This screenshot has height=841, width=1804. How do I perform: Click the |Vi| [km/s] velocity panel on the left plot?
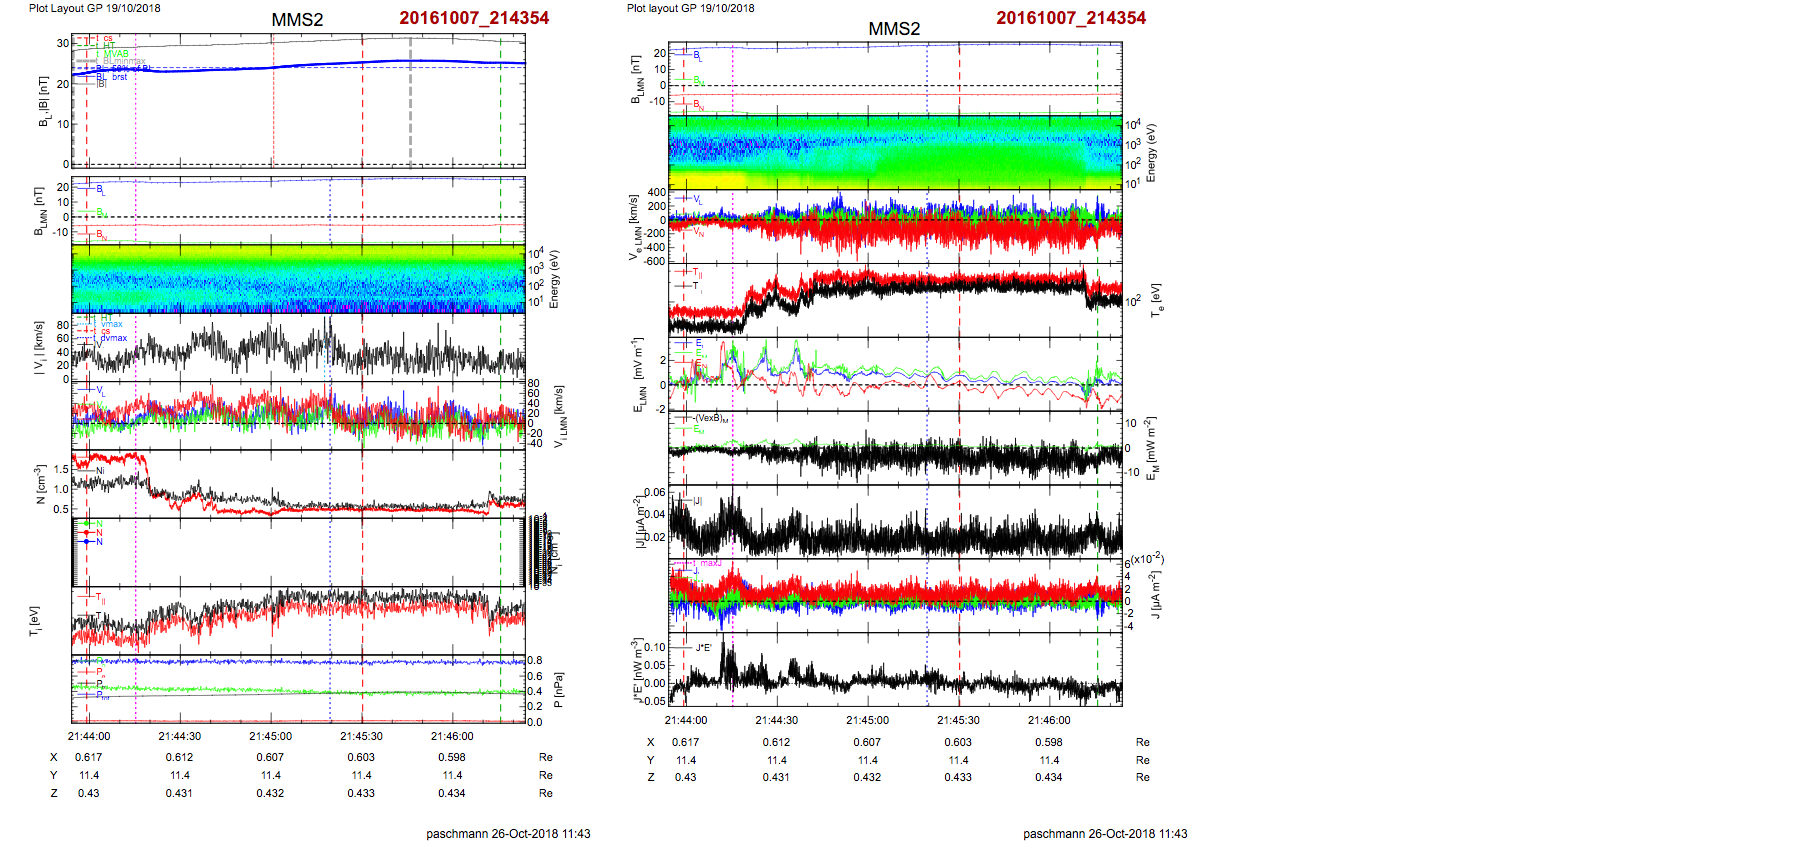tap(298, 348)
